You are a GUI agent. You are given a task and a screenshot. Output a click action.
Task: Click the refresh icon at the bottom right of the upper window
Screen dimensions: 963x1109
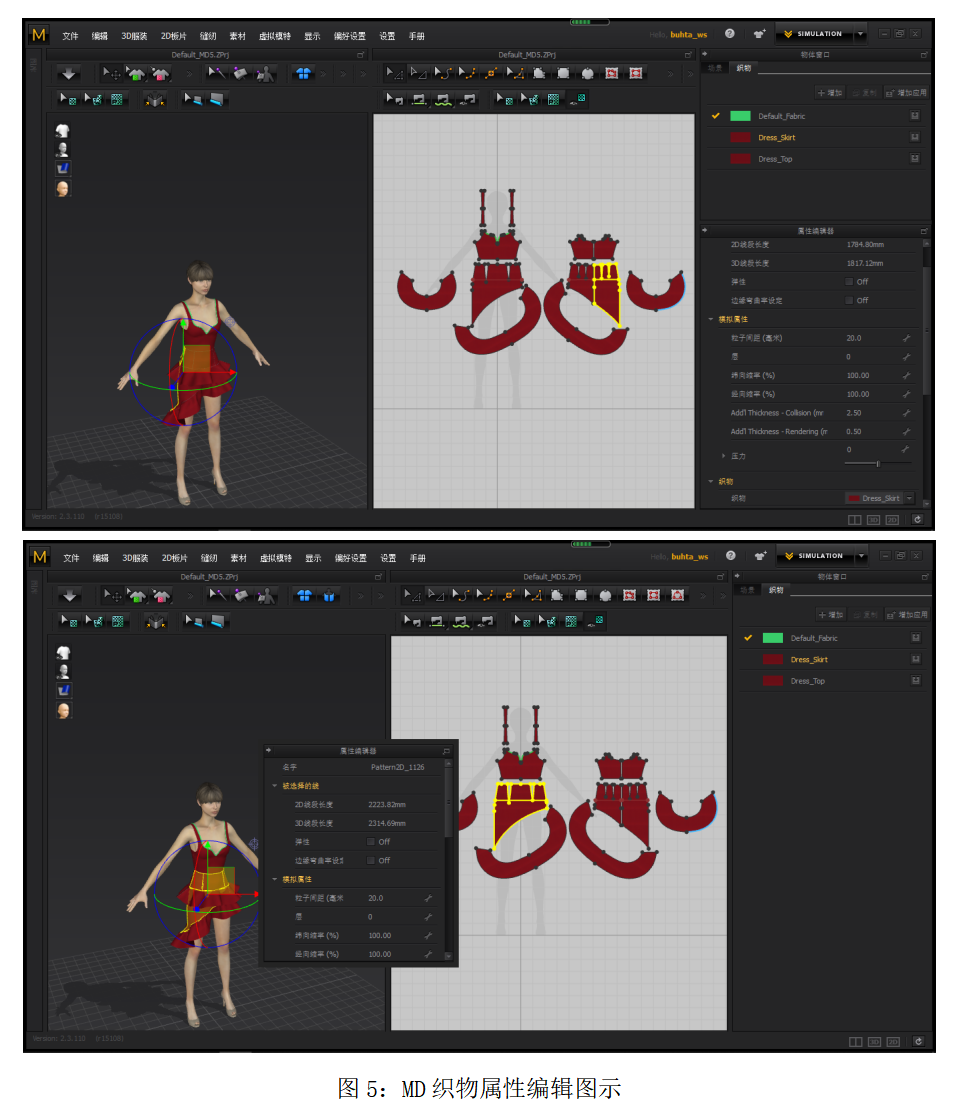point(917,519)
